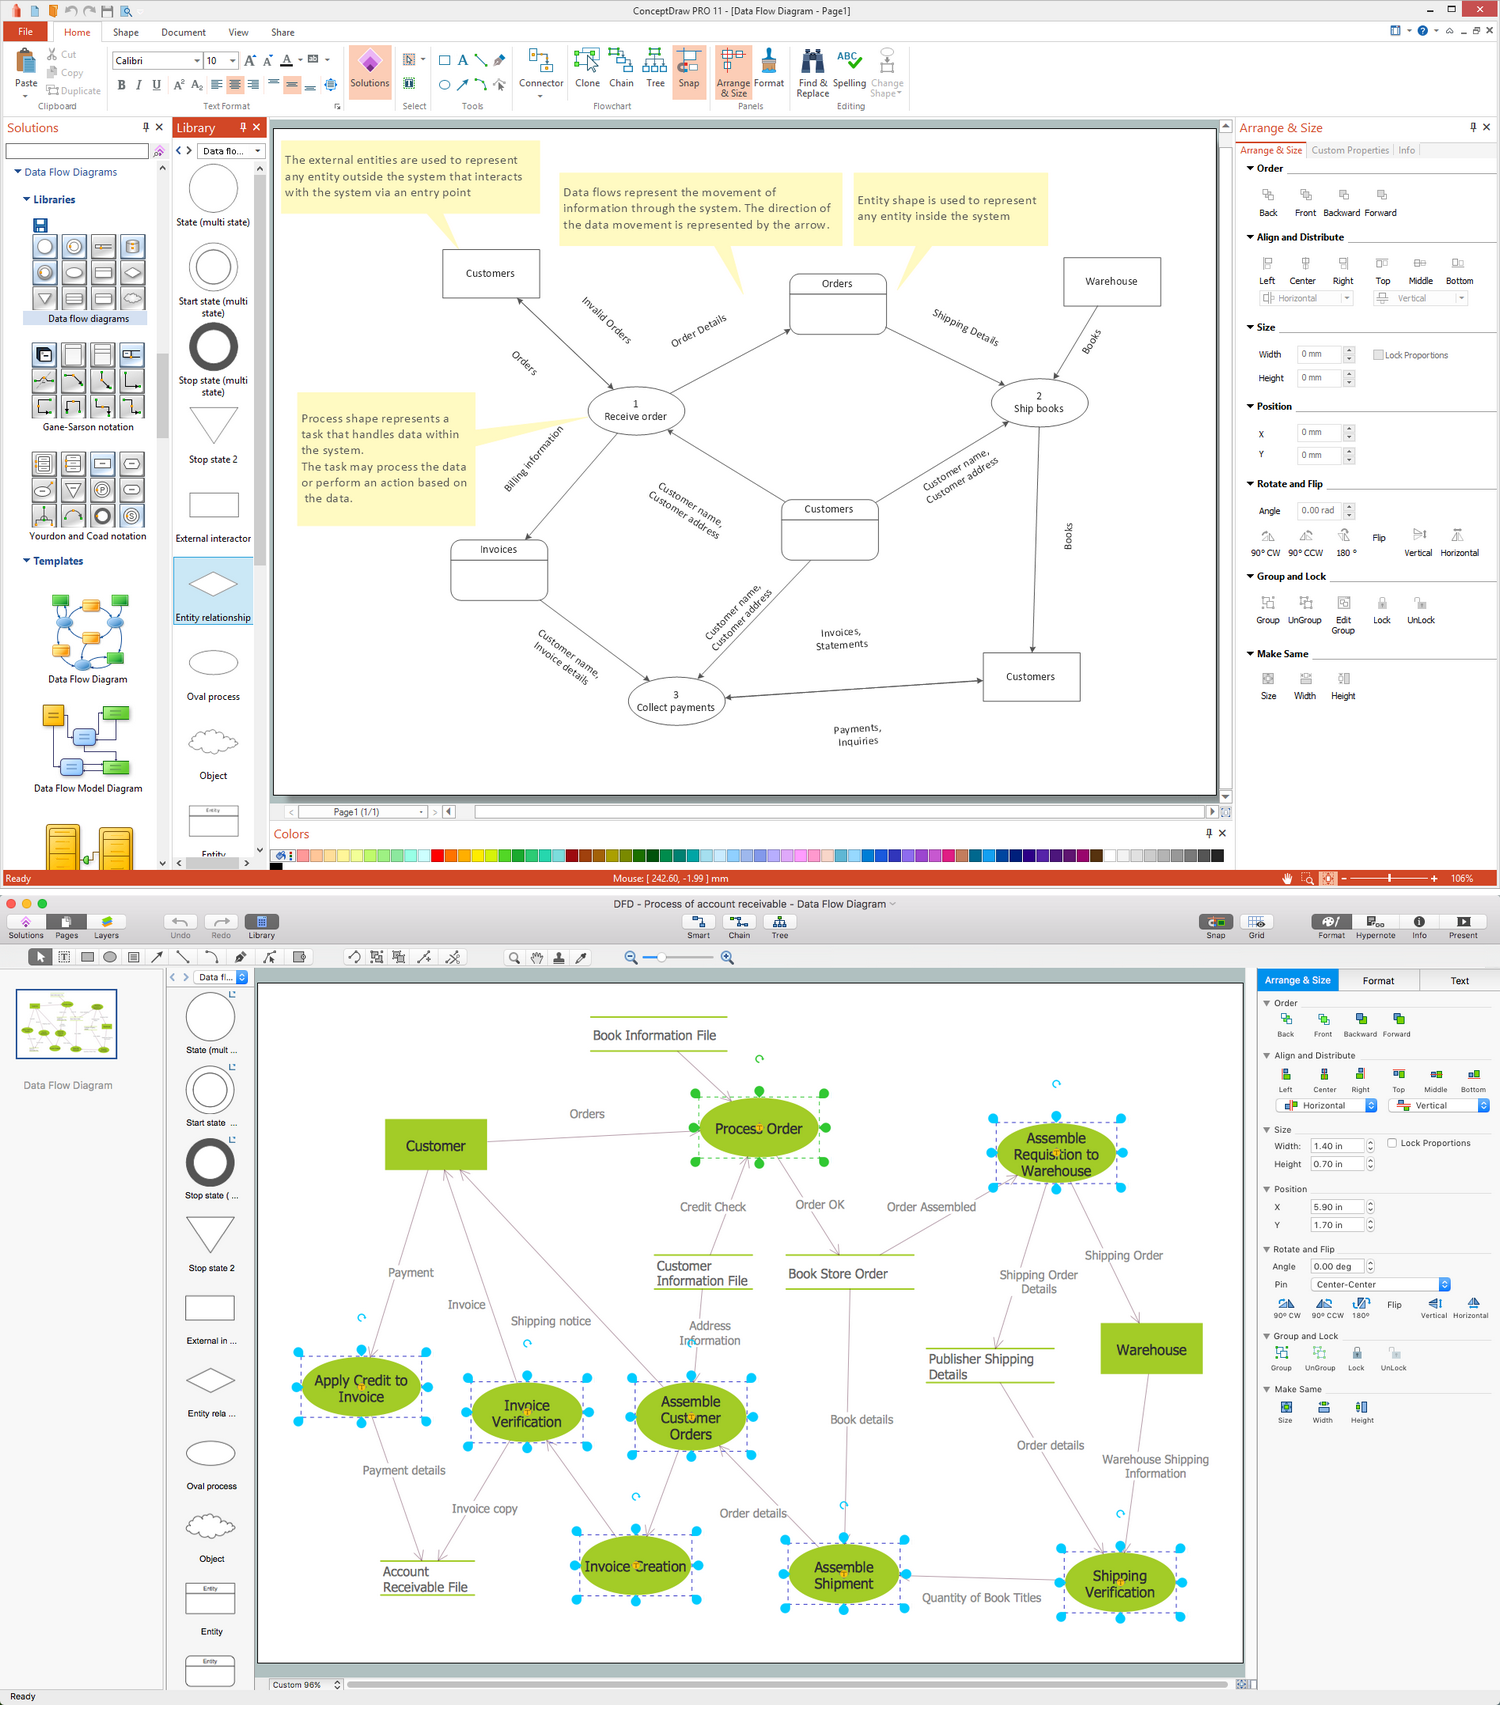Viewport: 1500px width, 1709px height.
Task: Click Rotate 90° CW in Windows Arrange panel
Action: click(1266, 543)
